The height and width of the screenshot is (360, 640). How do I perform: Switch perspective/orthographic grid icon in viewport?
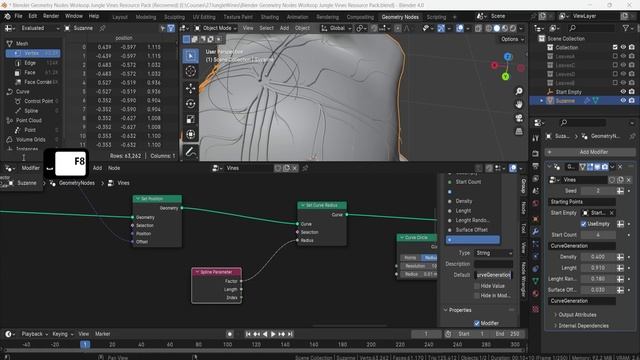point(519,131)
